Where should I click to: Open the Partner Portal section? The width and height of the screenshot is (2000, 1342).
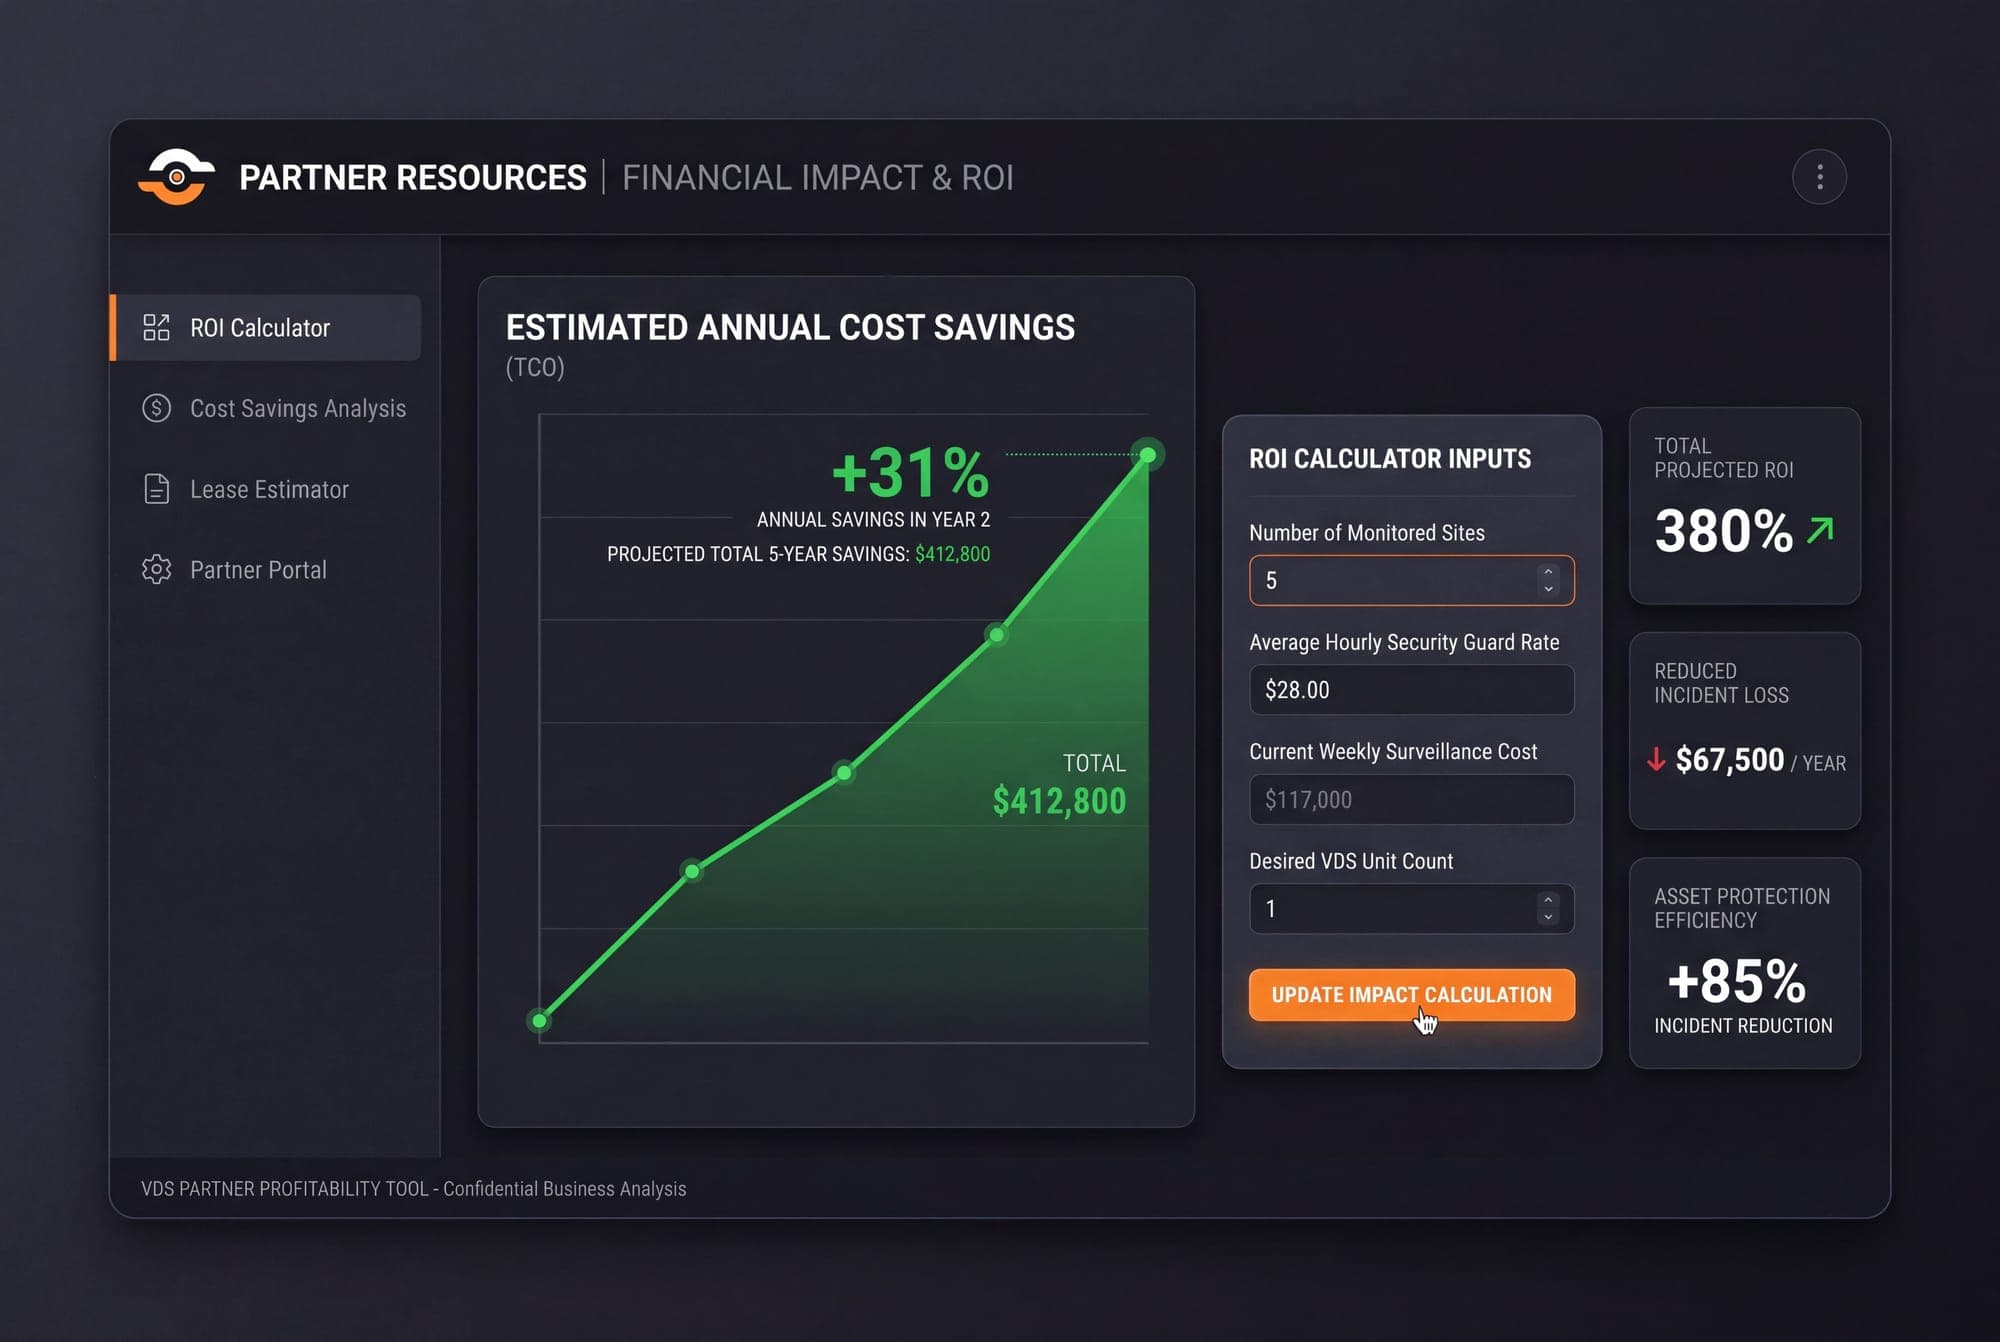coord(235,569)
